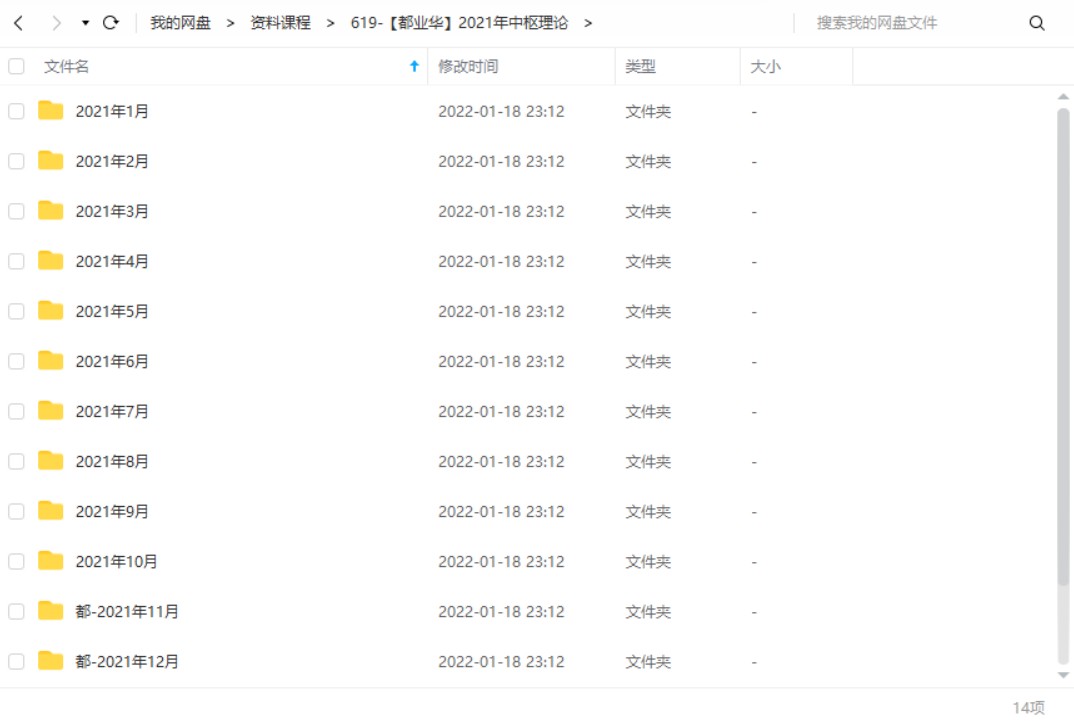Select the folder name 2021年1月
This screenshot has height=727, width=1074.
(x=112, y=111)
